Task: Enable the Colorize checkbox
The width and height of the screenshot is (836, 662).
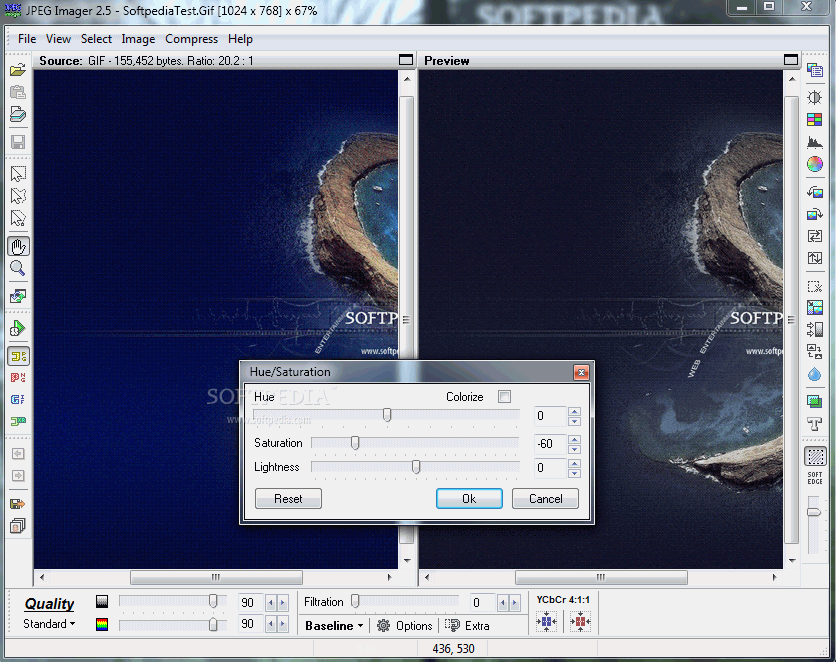Action: pos(504,397)
